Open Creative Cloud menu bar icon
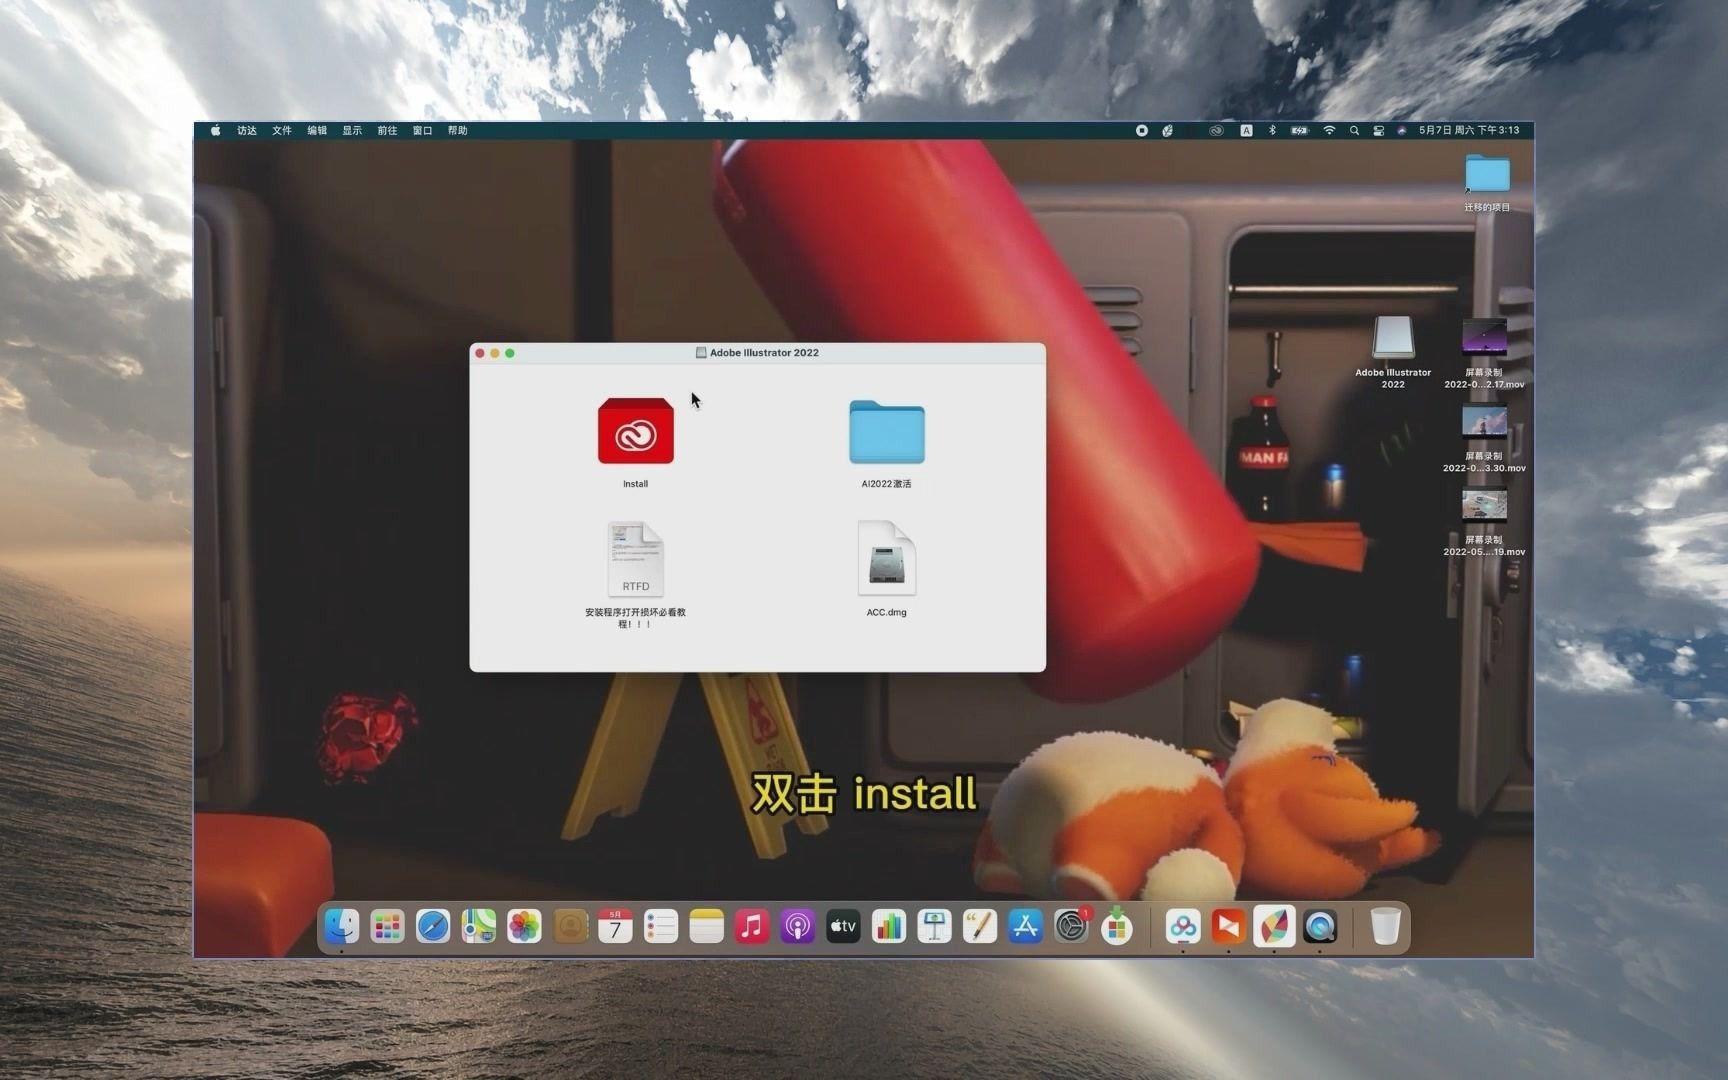The image size is (1728, 1080). pos(1216,130)
